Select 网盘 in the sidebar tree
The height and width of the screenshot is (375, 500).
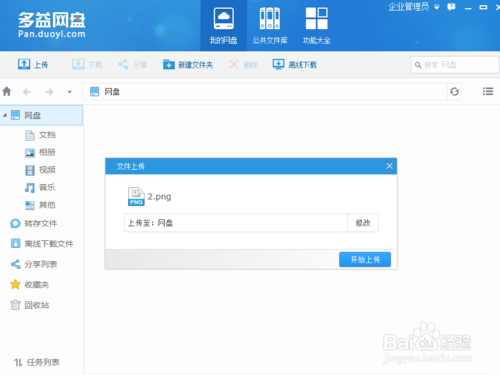(41, 115)
